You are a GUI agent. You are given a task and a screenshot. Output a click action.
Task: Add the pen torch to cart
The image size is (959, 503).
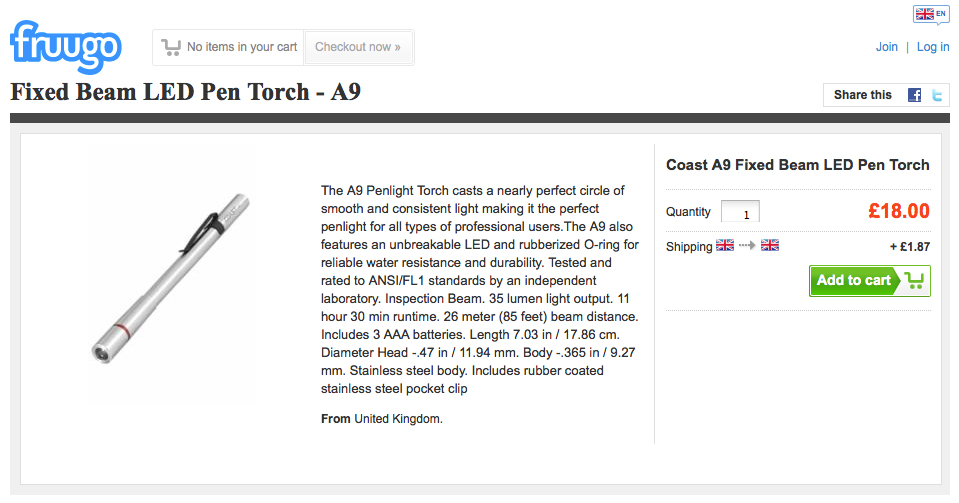coord(869,281)
